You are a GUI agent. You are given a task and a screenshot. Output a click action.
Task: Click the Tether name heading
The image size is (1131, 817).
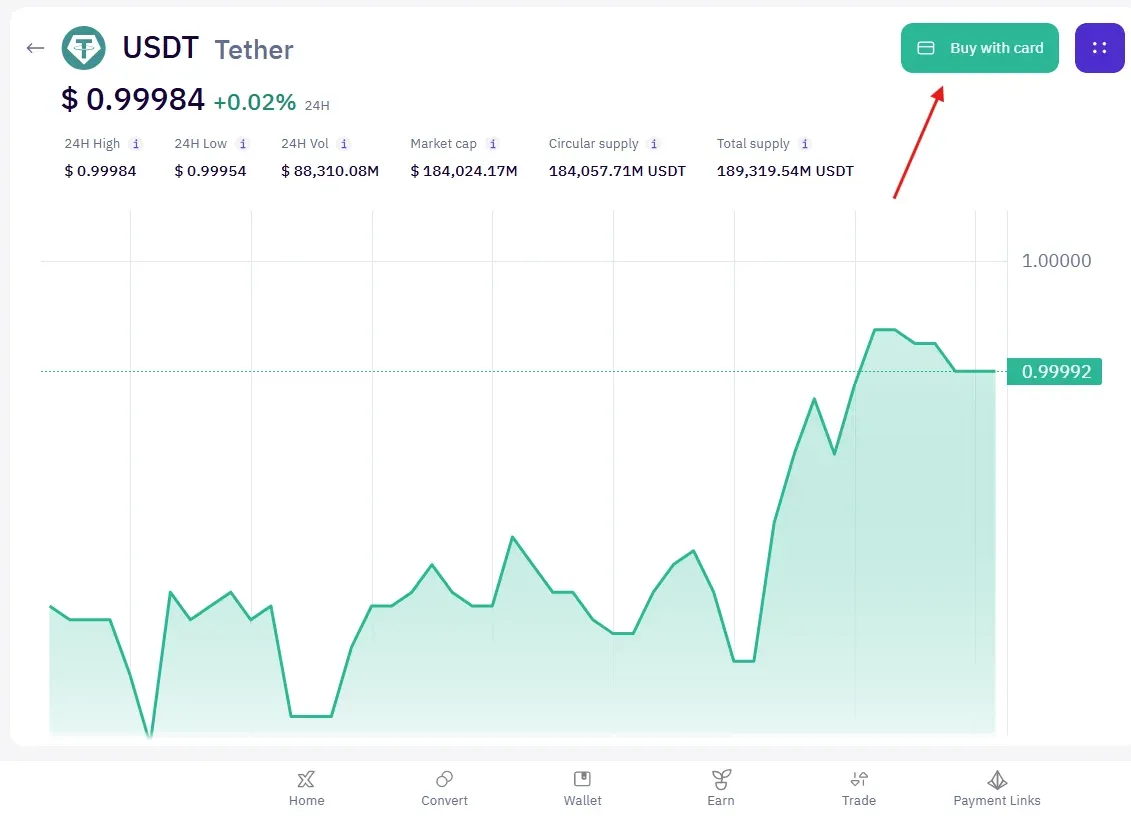click(254, 50)
